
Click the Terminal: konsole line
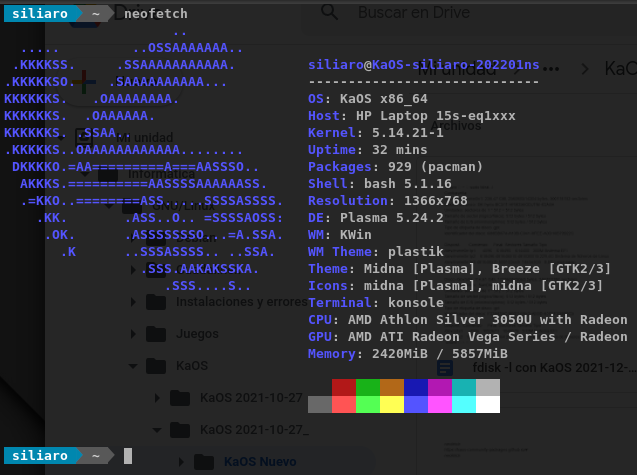[376, 303]
